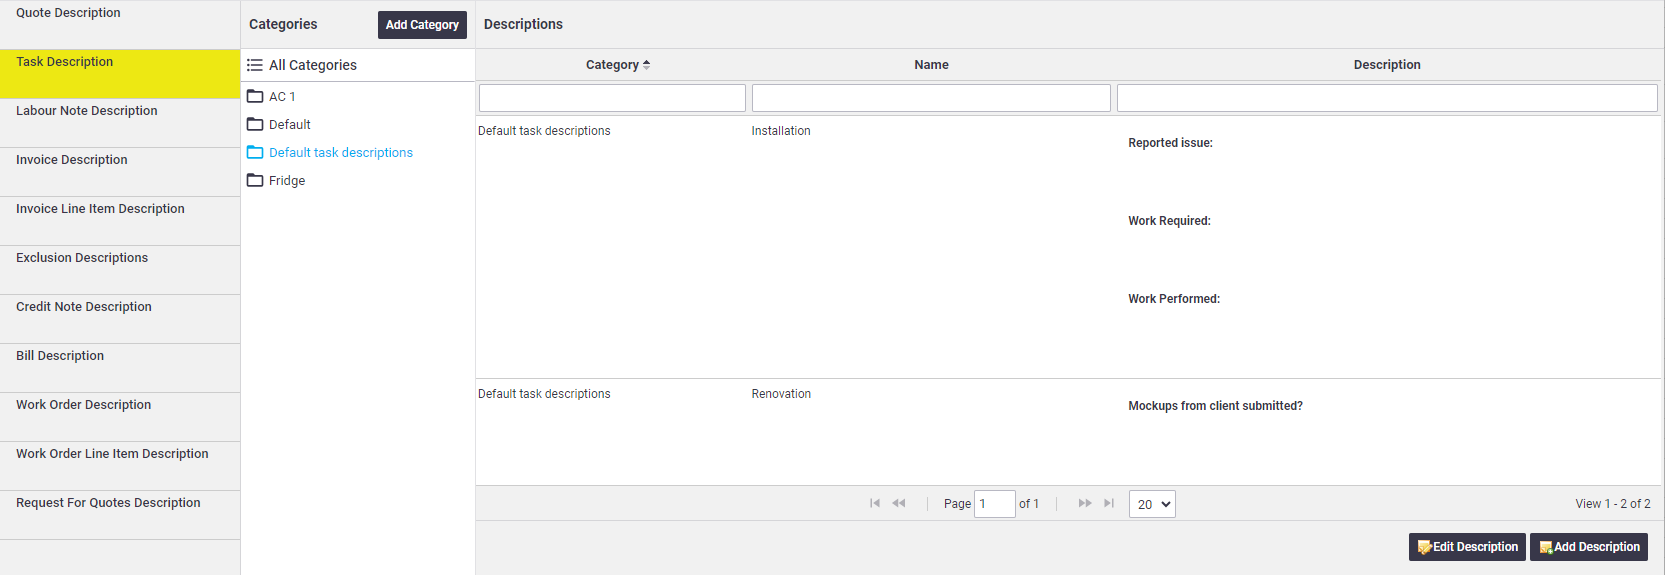Open Request For Quotes Description tab
1665x575 pixels.
(120, 515)
